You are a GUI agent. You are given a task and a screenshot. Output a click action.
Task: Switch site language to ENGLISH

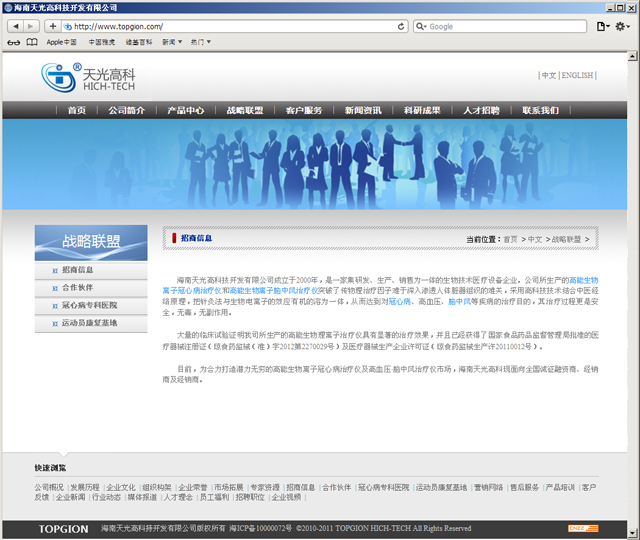pos(577,75)
